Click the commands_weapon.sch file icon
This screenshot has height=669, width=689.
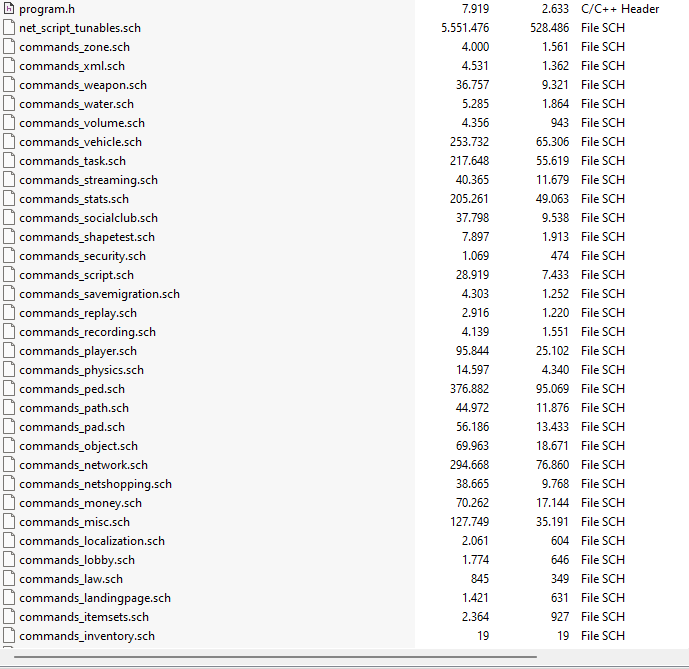[9, 84]
